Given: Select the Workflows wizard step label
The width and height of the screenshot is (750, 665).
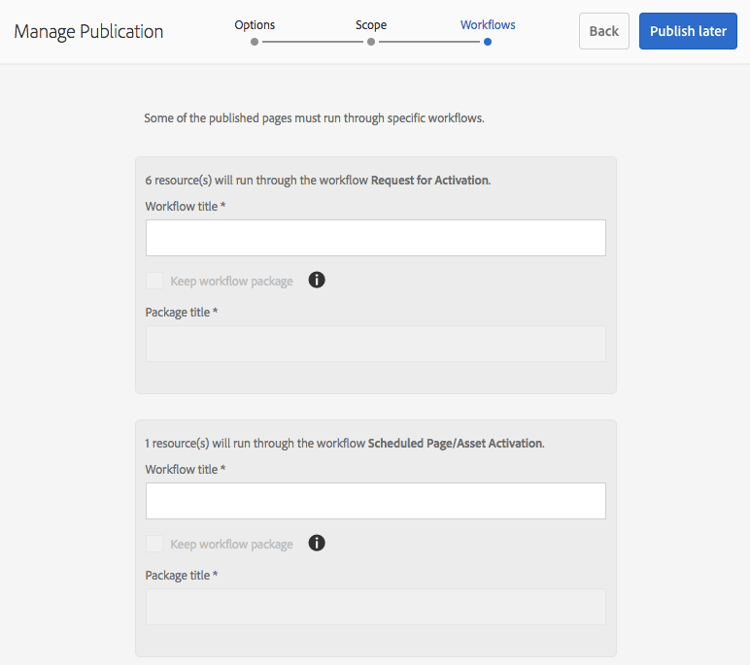Looking at the screenshot, I should (487, 25).
